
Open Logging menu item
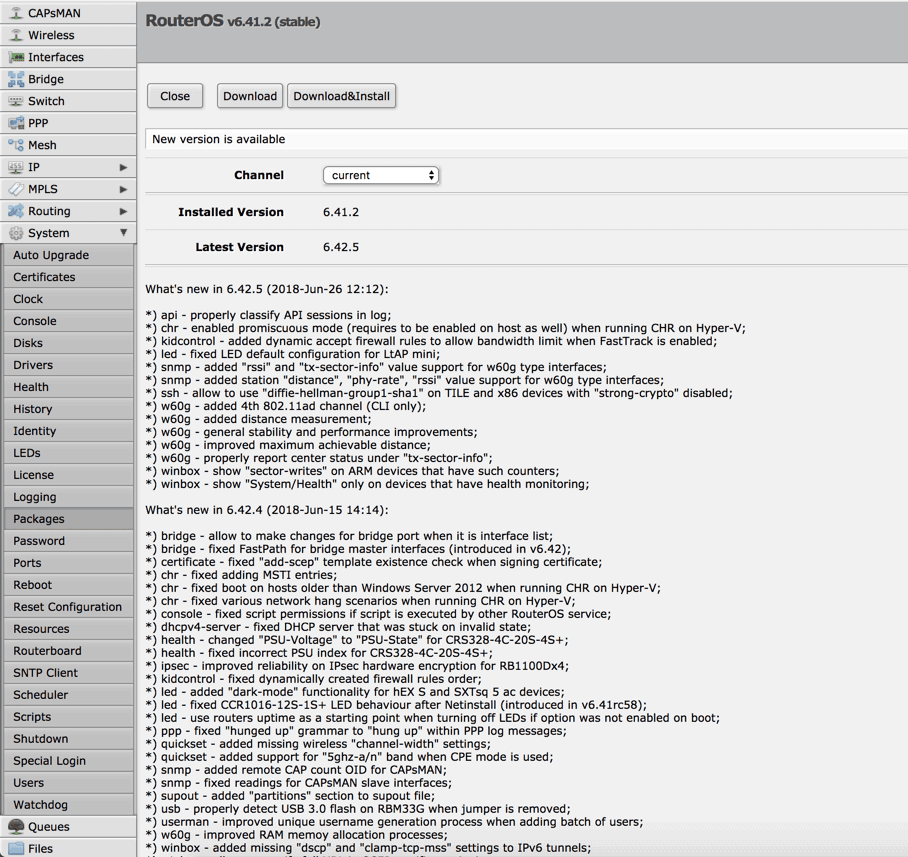point(68,497)
